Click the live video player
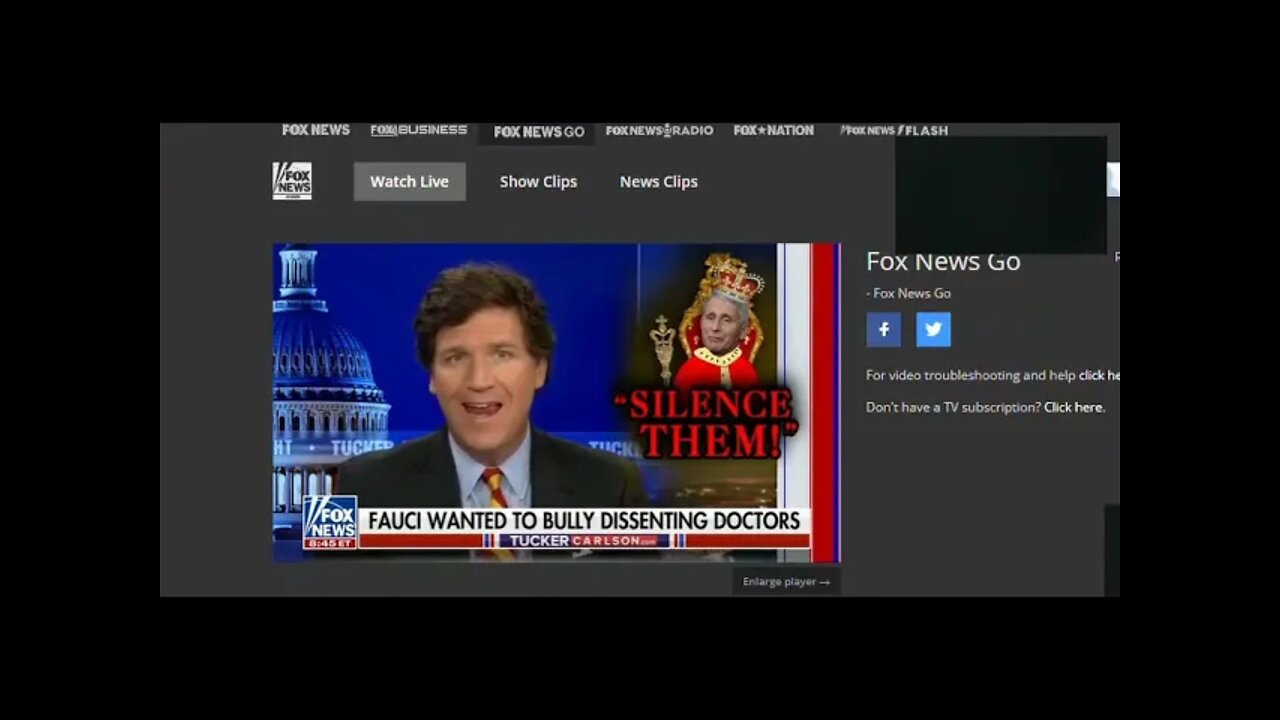The height and width of the screenshot is (720, 1280). pos(557,402)
